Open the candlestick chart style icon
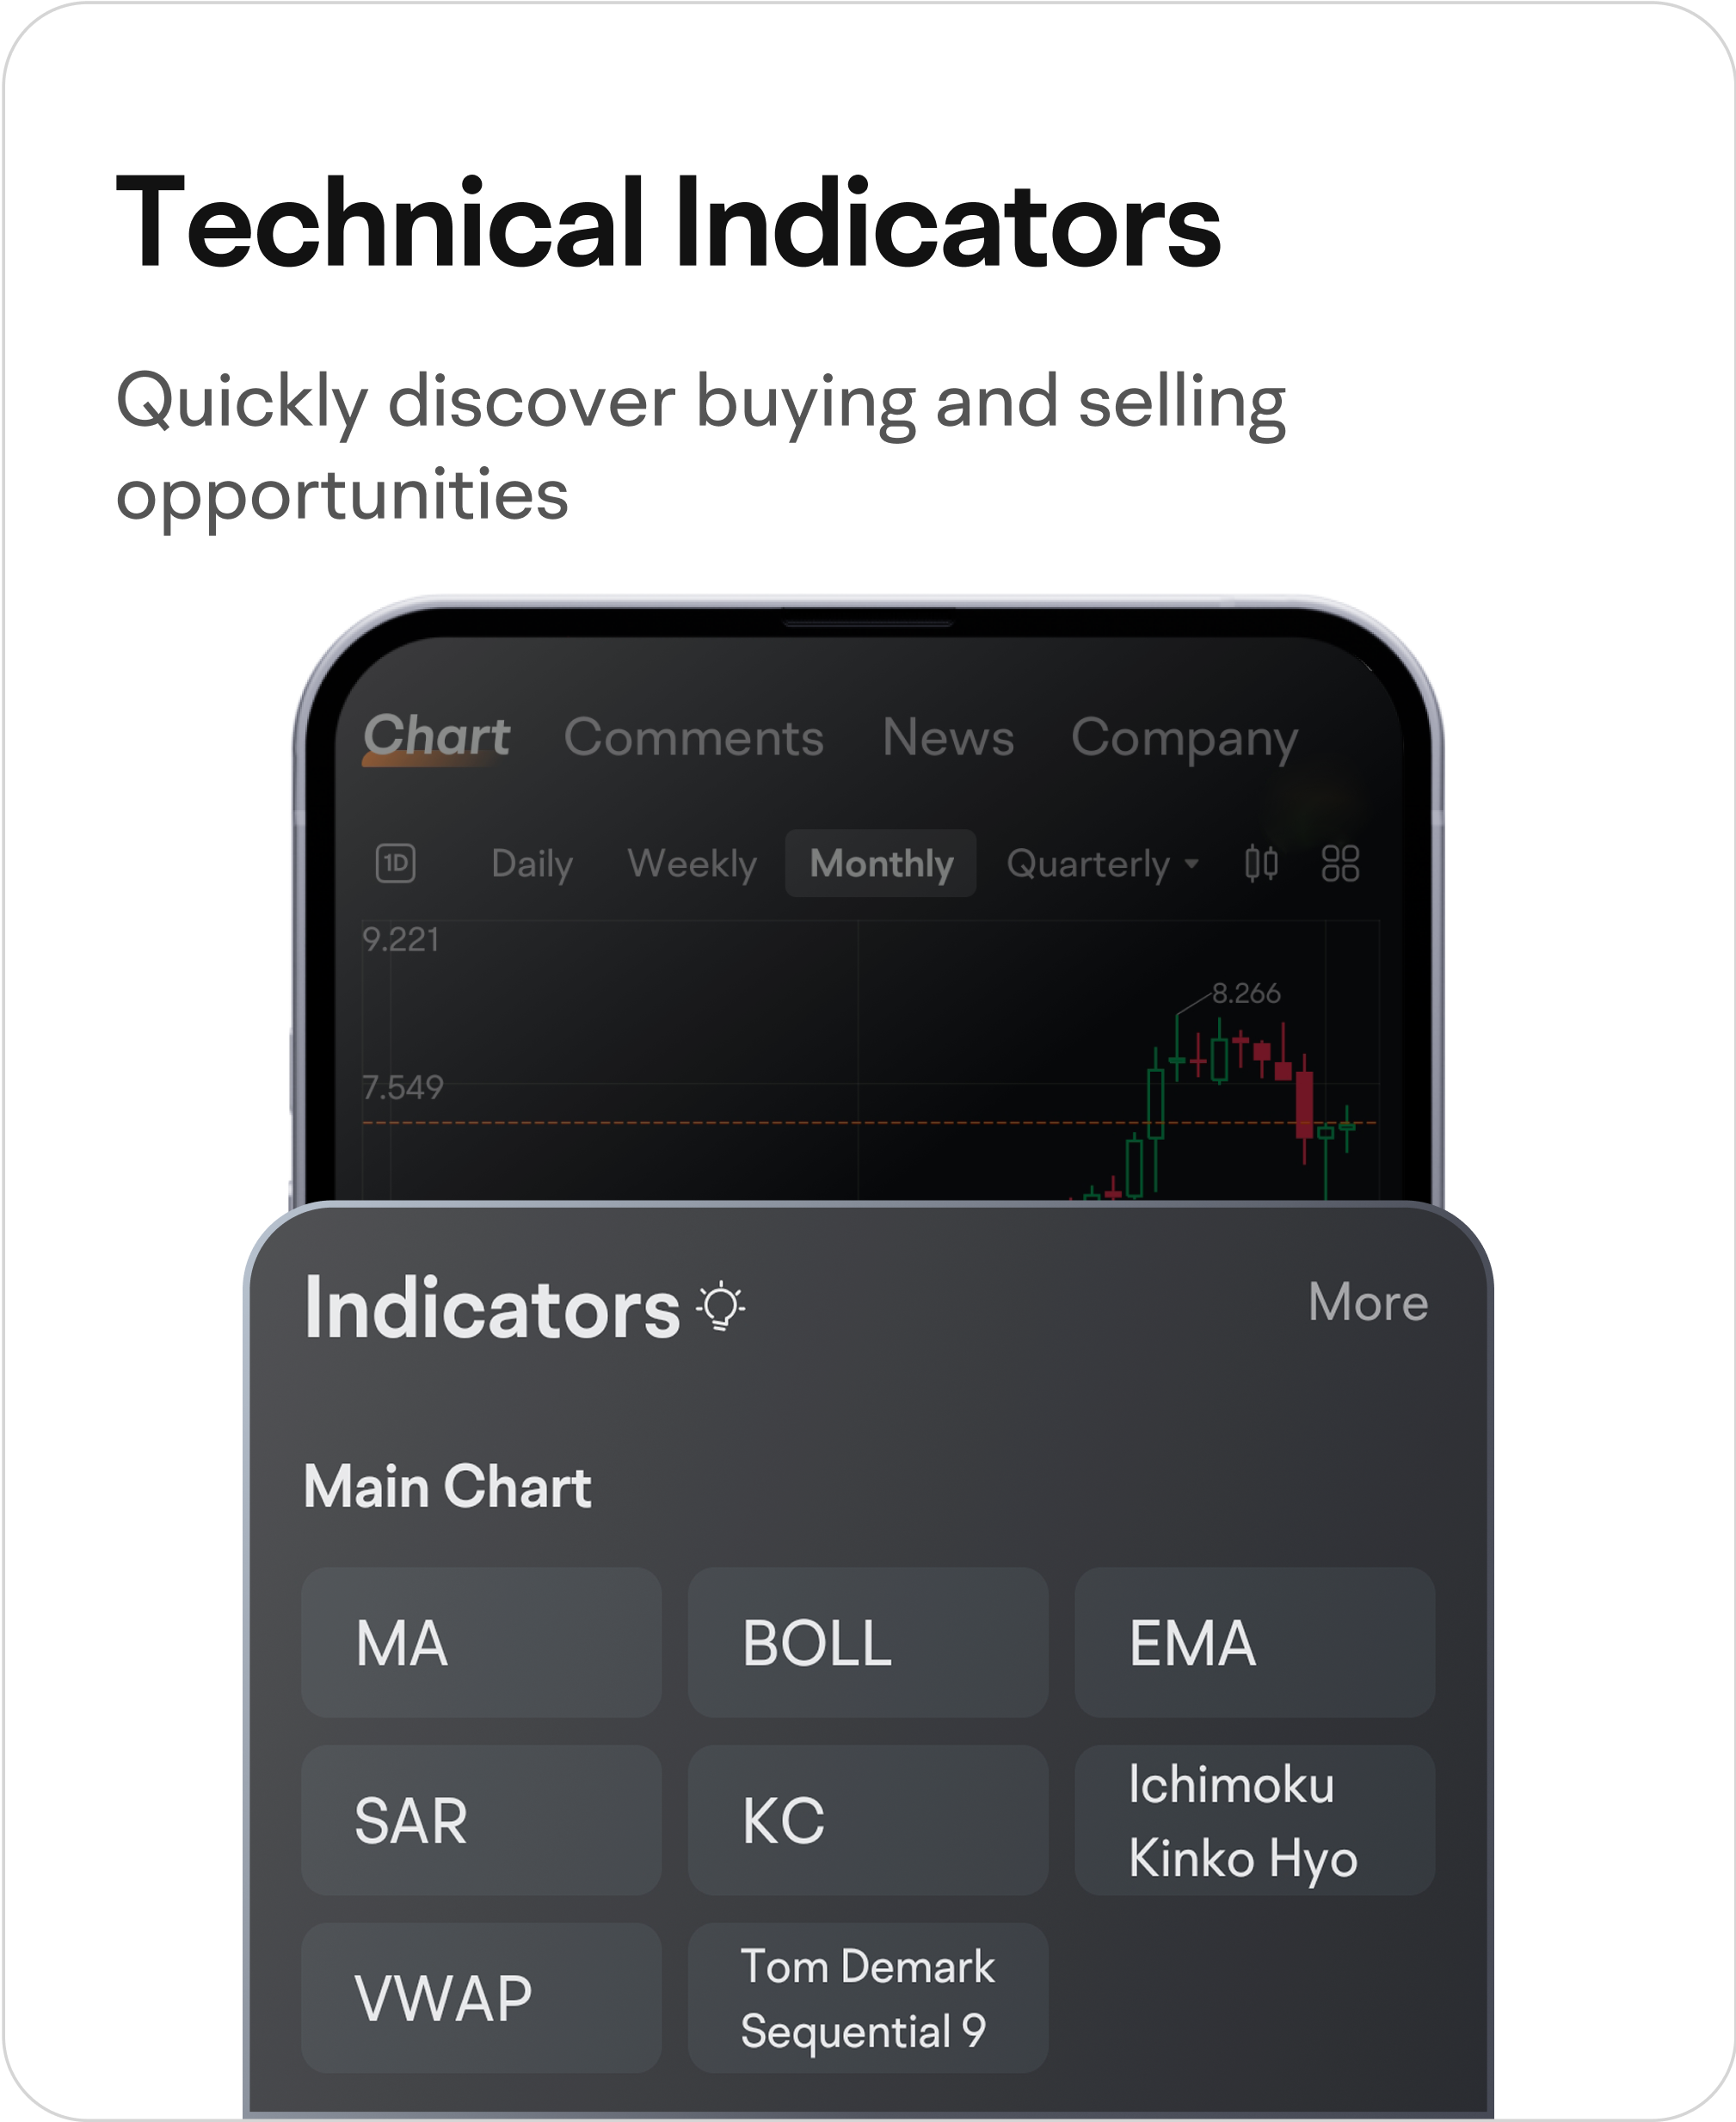Viewport: 1736px width, 2122px height. [1261, 863]
